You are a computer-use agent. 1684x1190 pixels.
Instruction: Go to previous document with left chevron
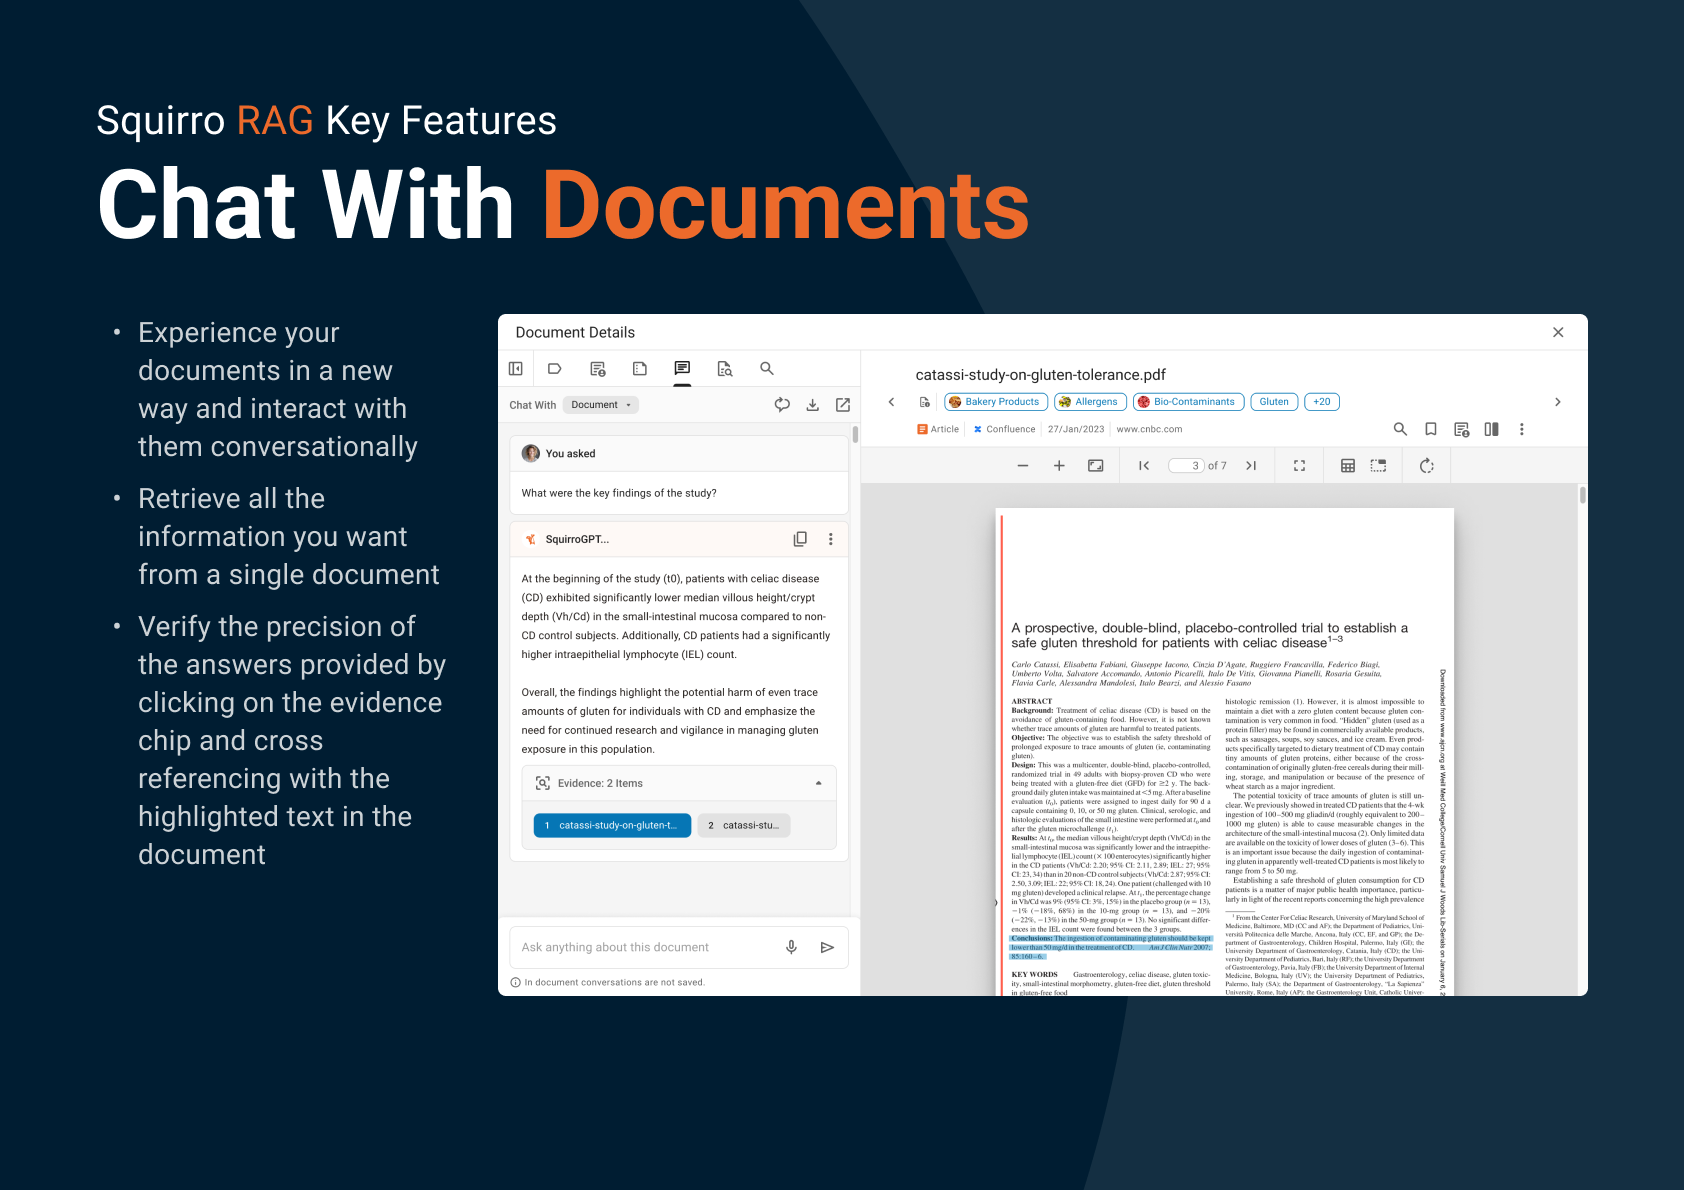891,402
